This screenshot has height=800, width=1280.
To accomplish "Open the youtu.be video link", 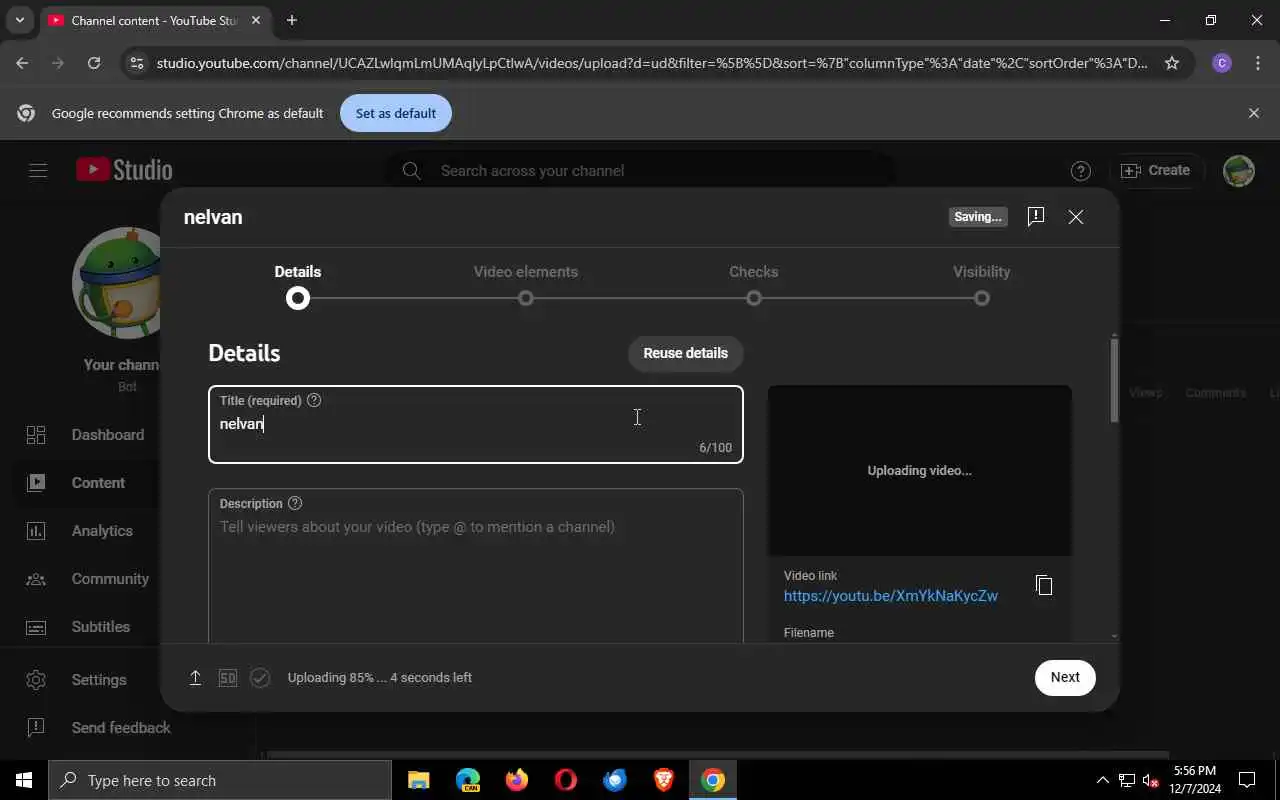I will [x=890, y=596].
